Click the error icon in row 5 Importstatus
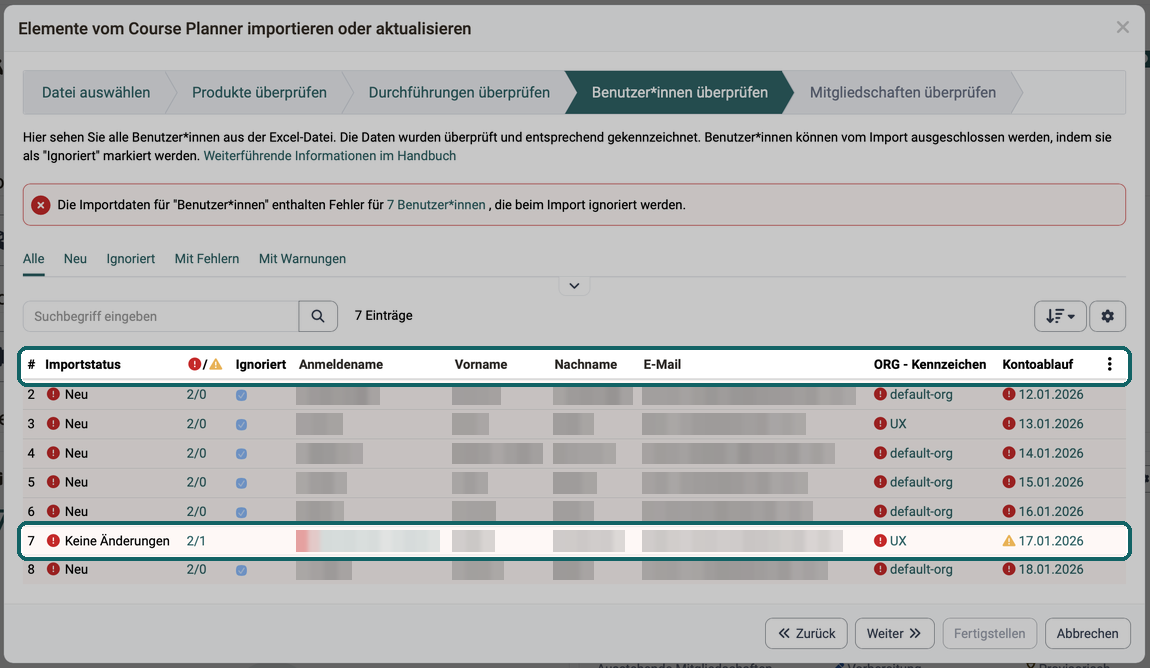The image size is (1150, 668). (x=53, y=482)
